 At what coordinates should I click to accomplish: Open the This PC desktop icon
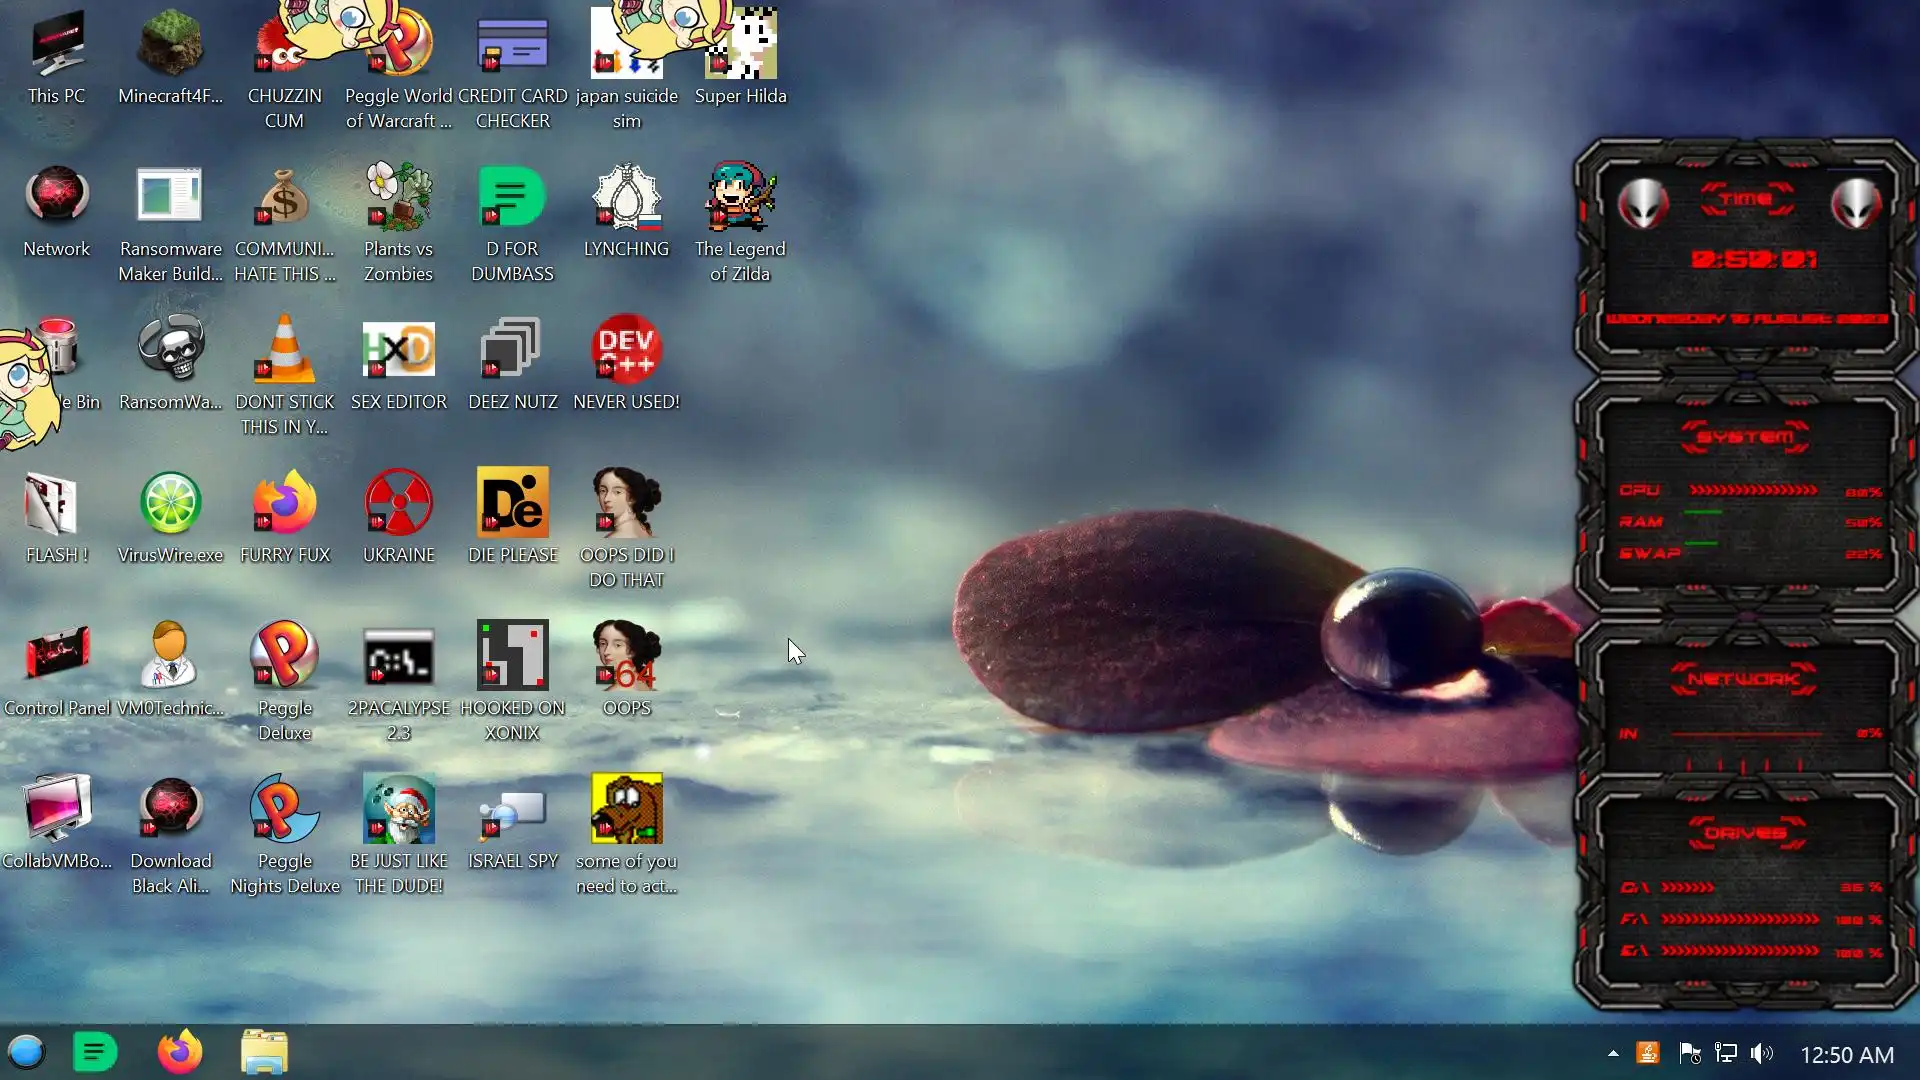[x=56, y=45]
